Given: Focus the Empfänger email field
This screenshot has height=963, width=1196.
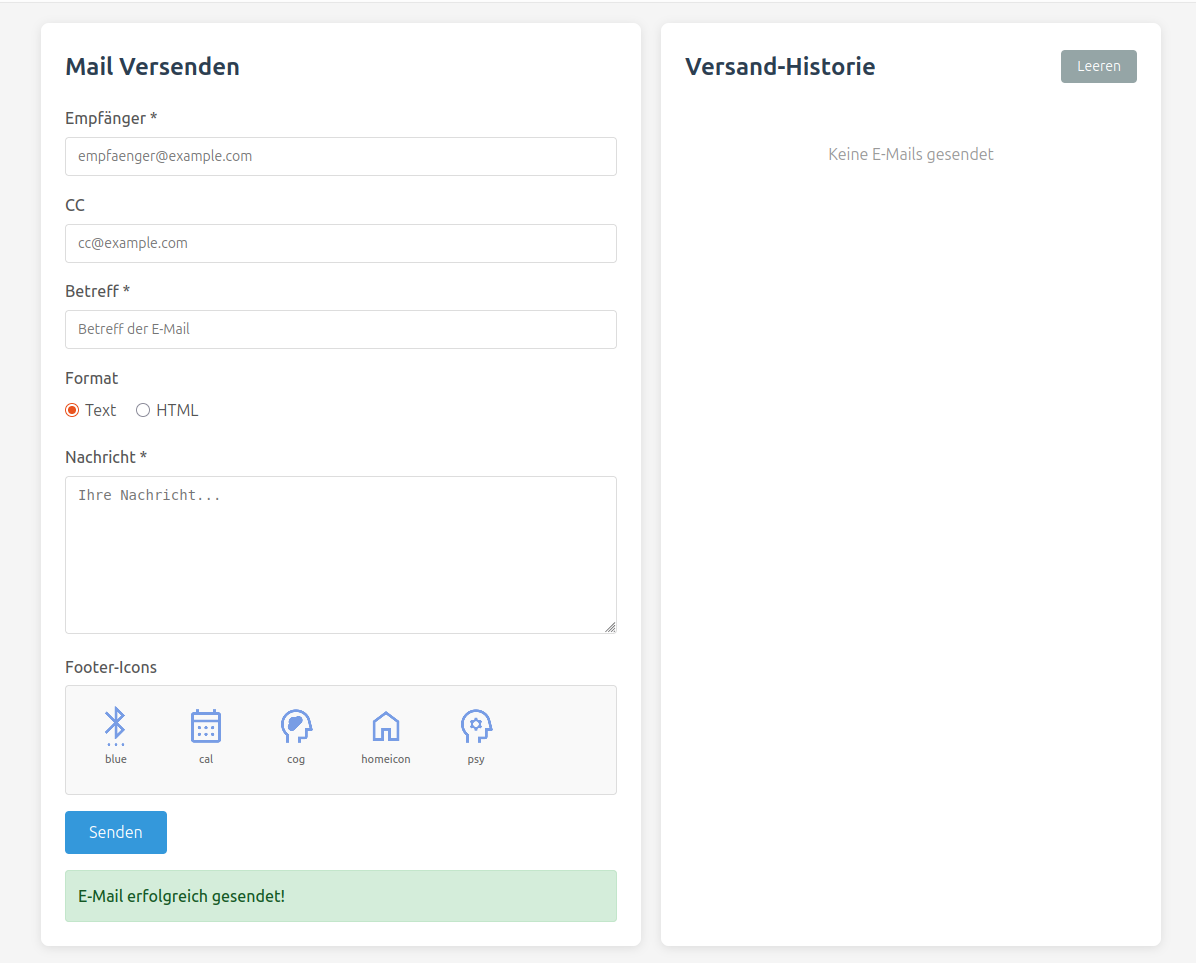Looking at the screenshot, I should 340,157.
